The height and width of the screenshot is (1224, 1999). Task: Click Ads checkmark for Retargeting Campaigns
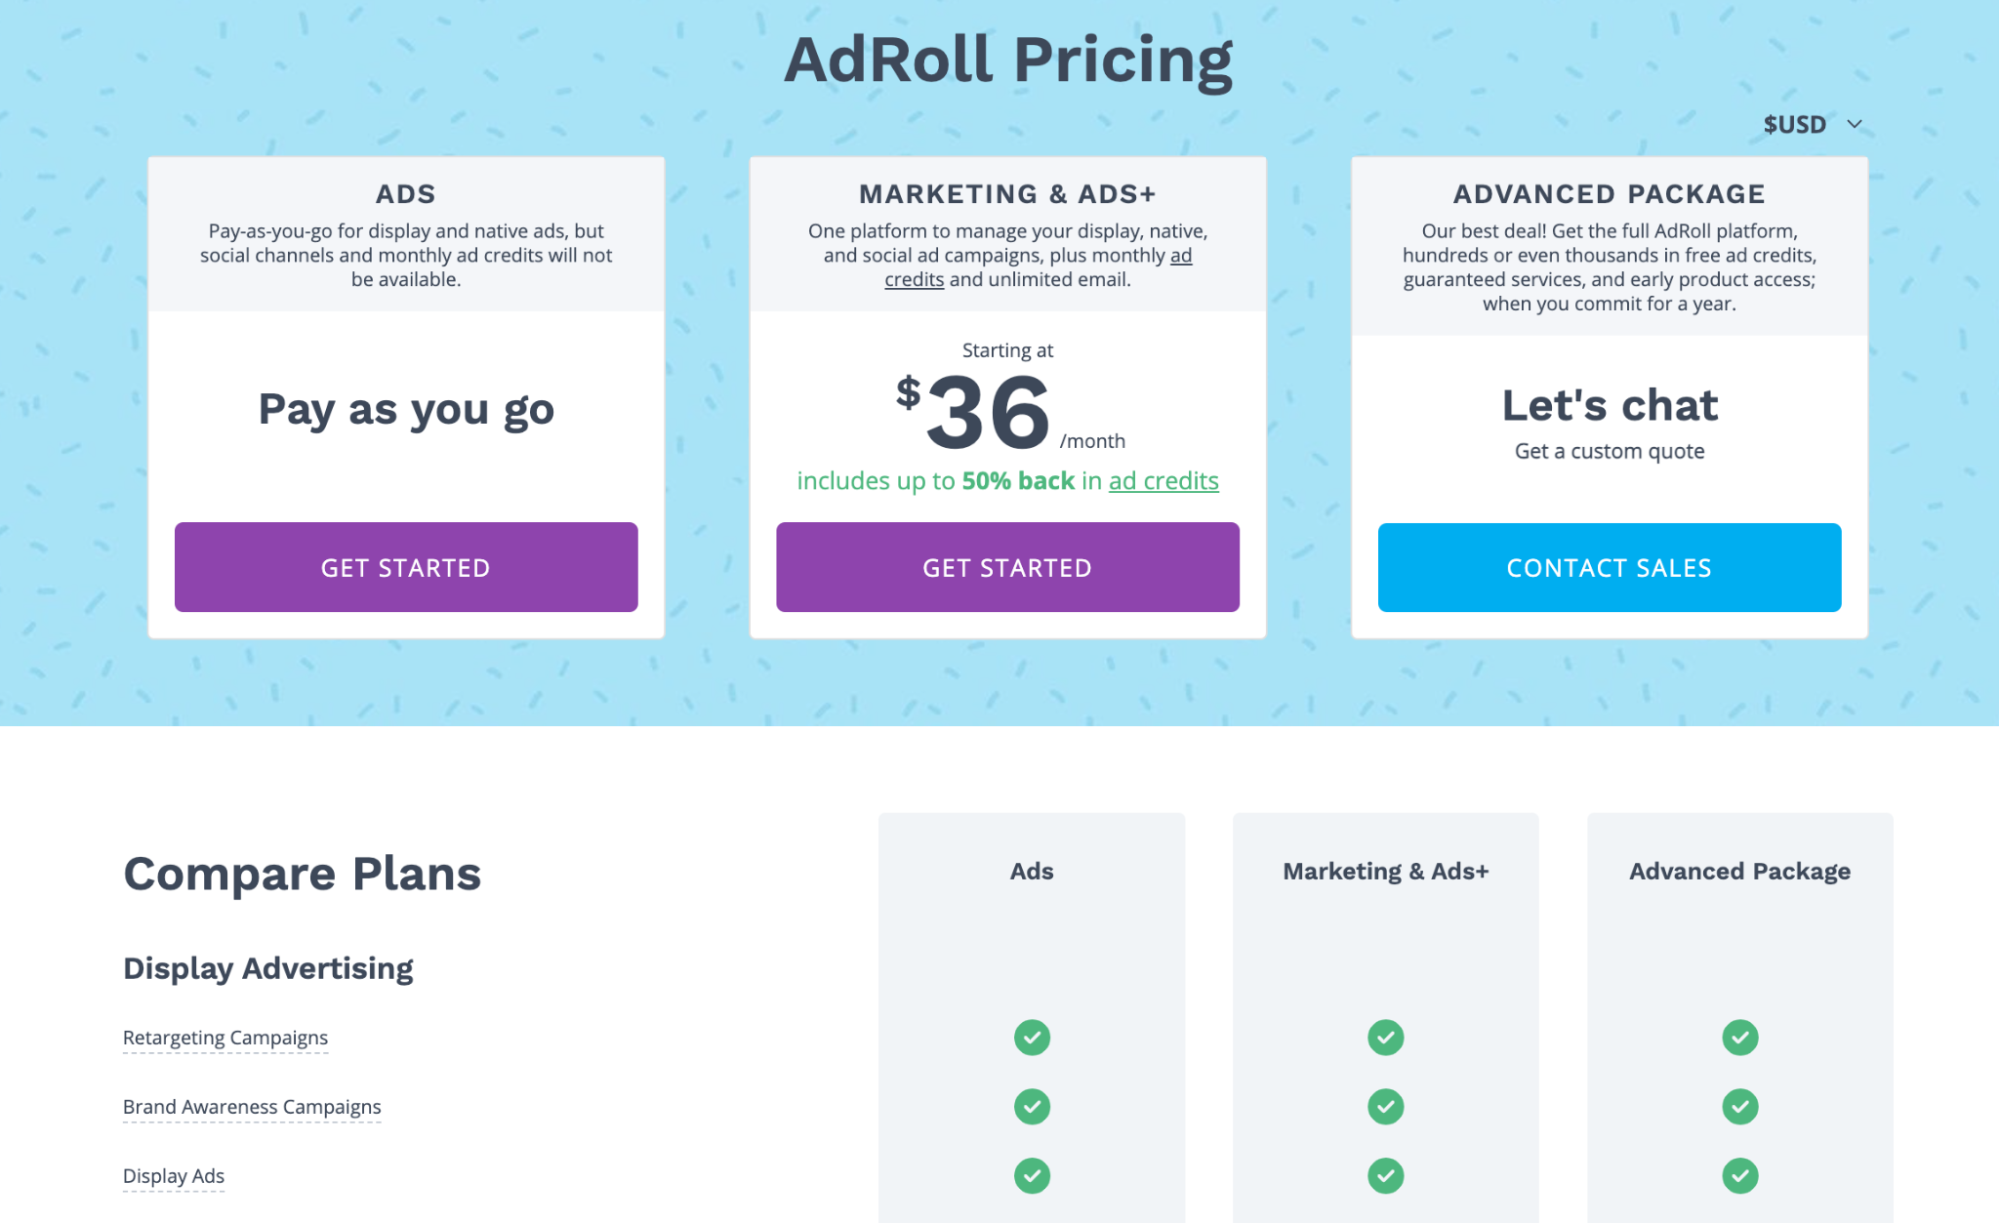tap(1032, 1038)
